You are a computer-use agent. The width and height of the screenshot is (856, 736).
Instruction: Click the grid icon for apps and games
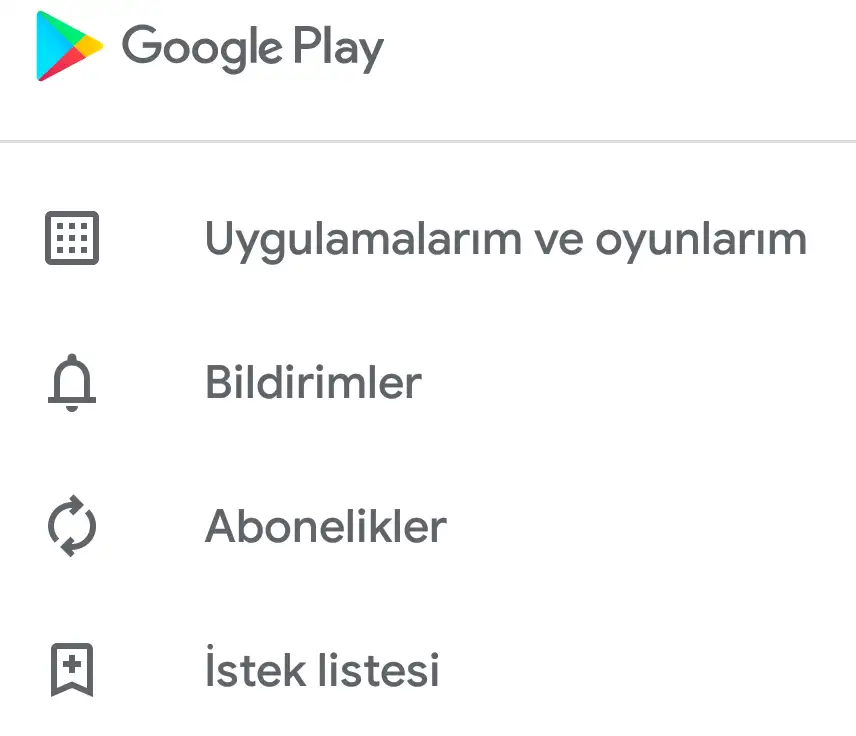[72, 238]
